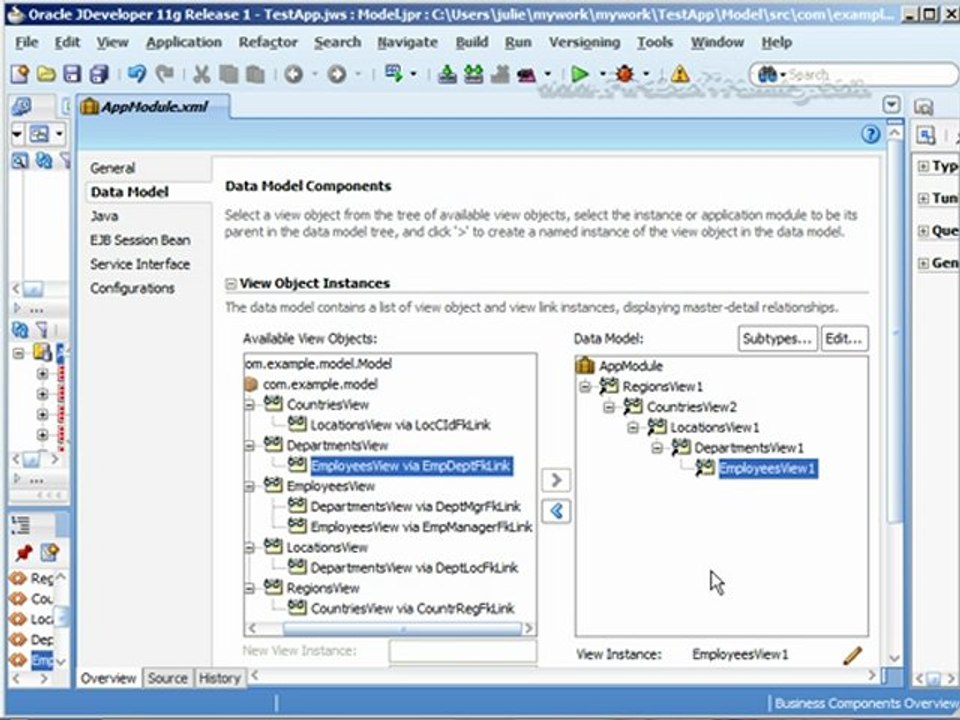Viewport: 960px width, 720px height.
Task: Click the Undo toolbar icon
Action: pyautogui.click(x=137, y=74)
